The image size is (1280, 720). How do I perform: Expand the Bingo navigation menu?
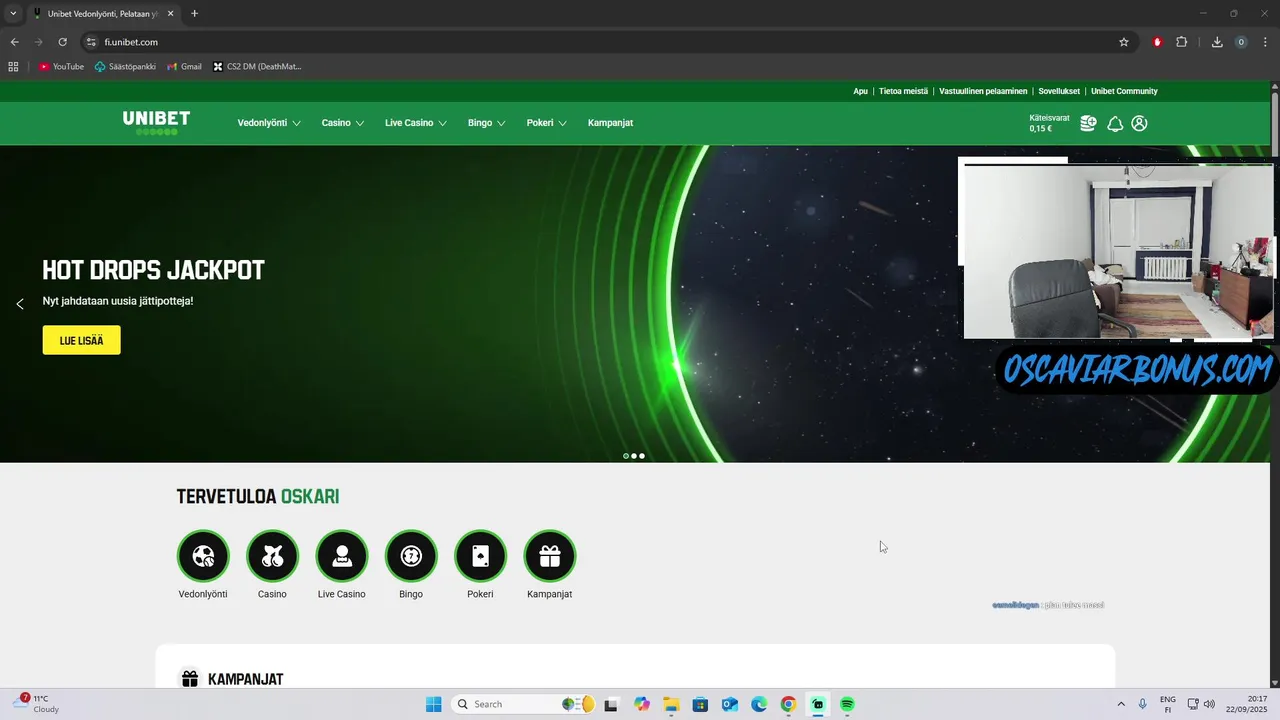click(x=487, y=123)
